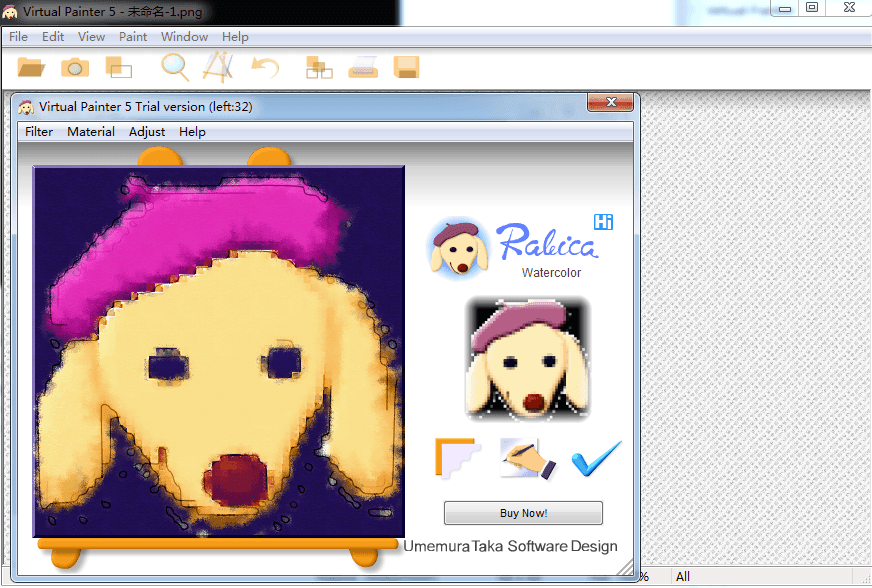The image size is (872, 588).
Task: Open an image file with the folder icon
Action: pyautogui.click(x=30, y=68)
